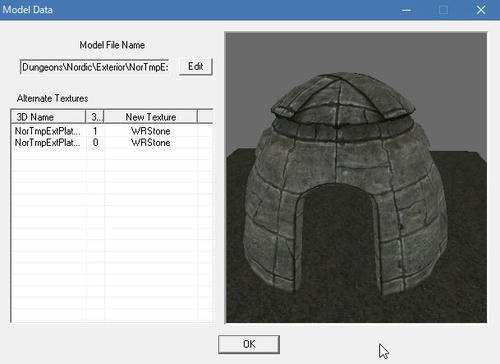Click the Edit button beside model file name

tap(195, 67)
